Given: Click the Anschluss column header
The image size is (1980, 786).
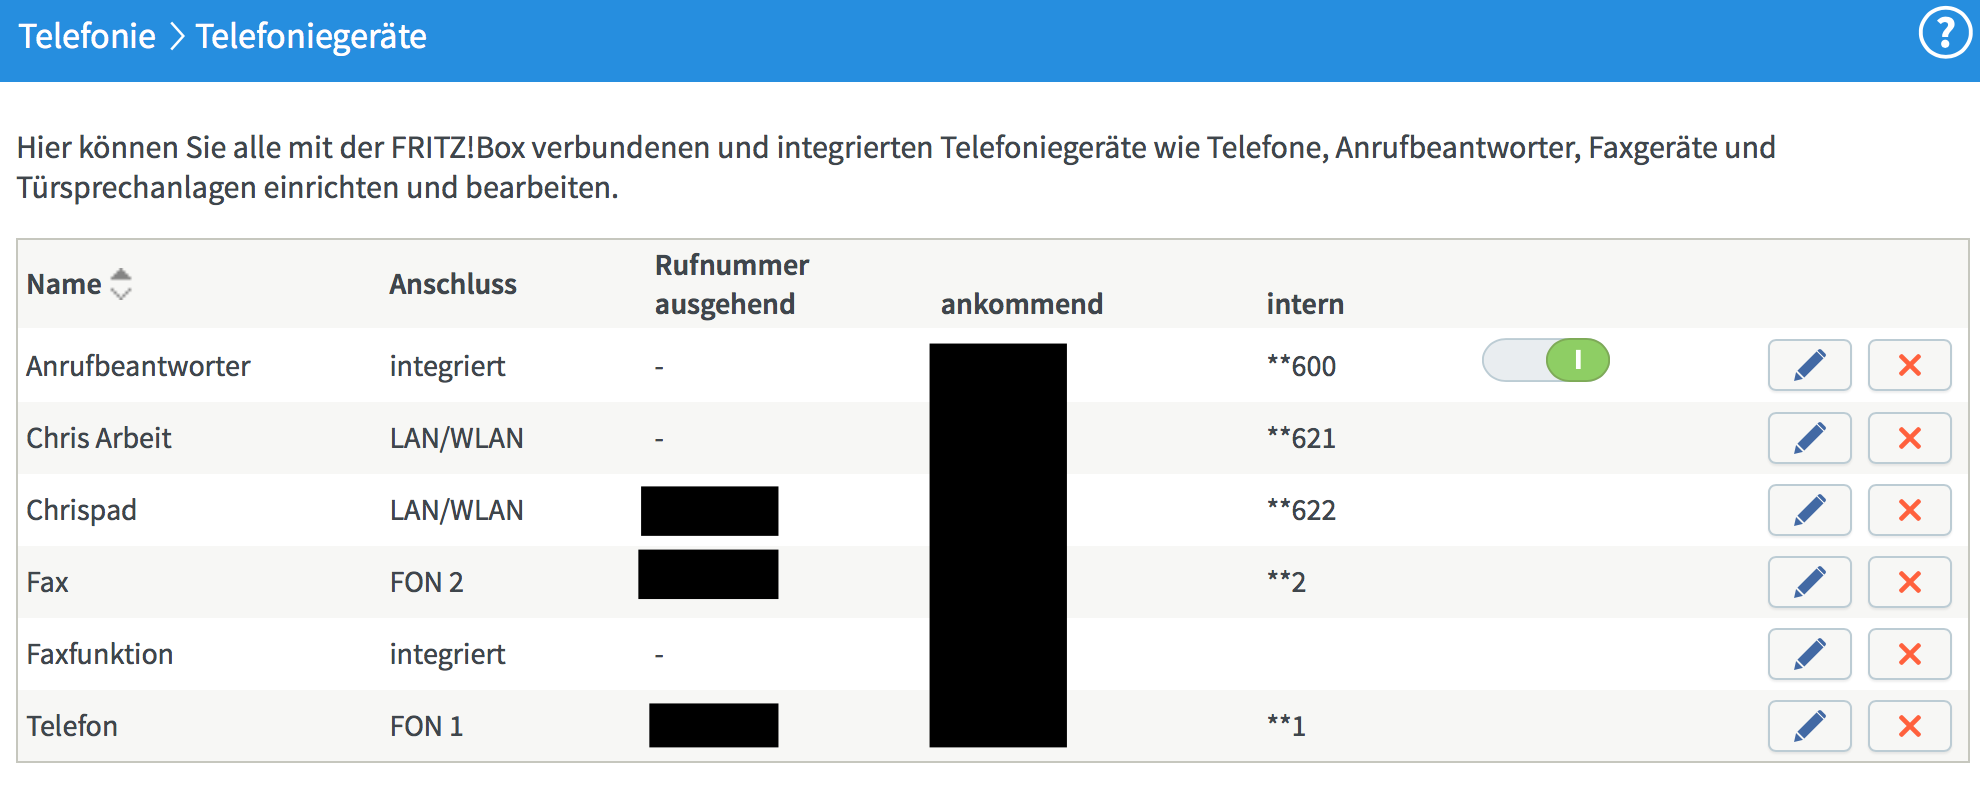Looking at the screenshot, I should tap(453, 285).
